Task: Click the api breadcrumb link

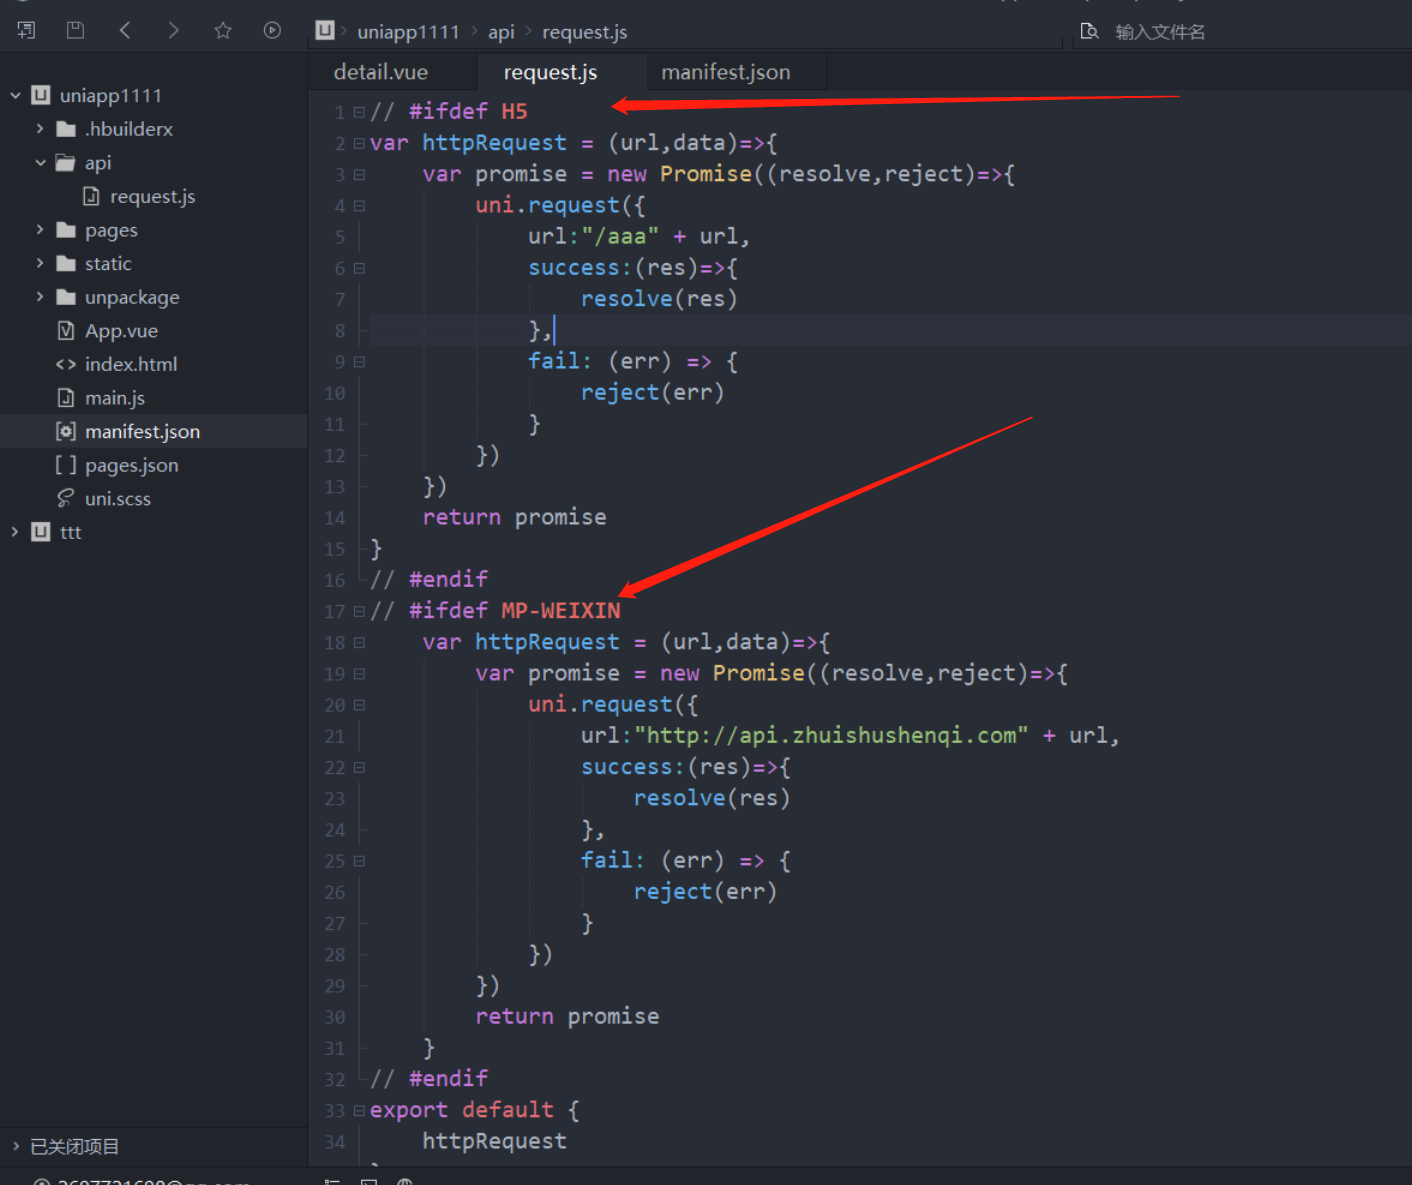Action: click(x=501, y=31)
